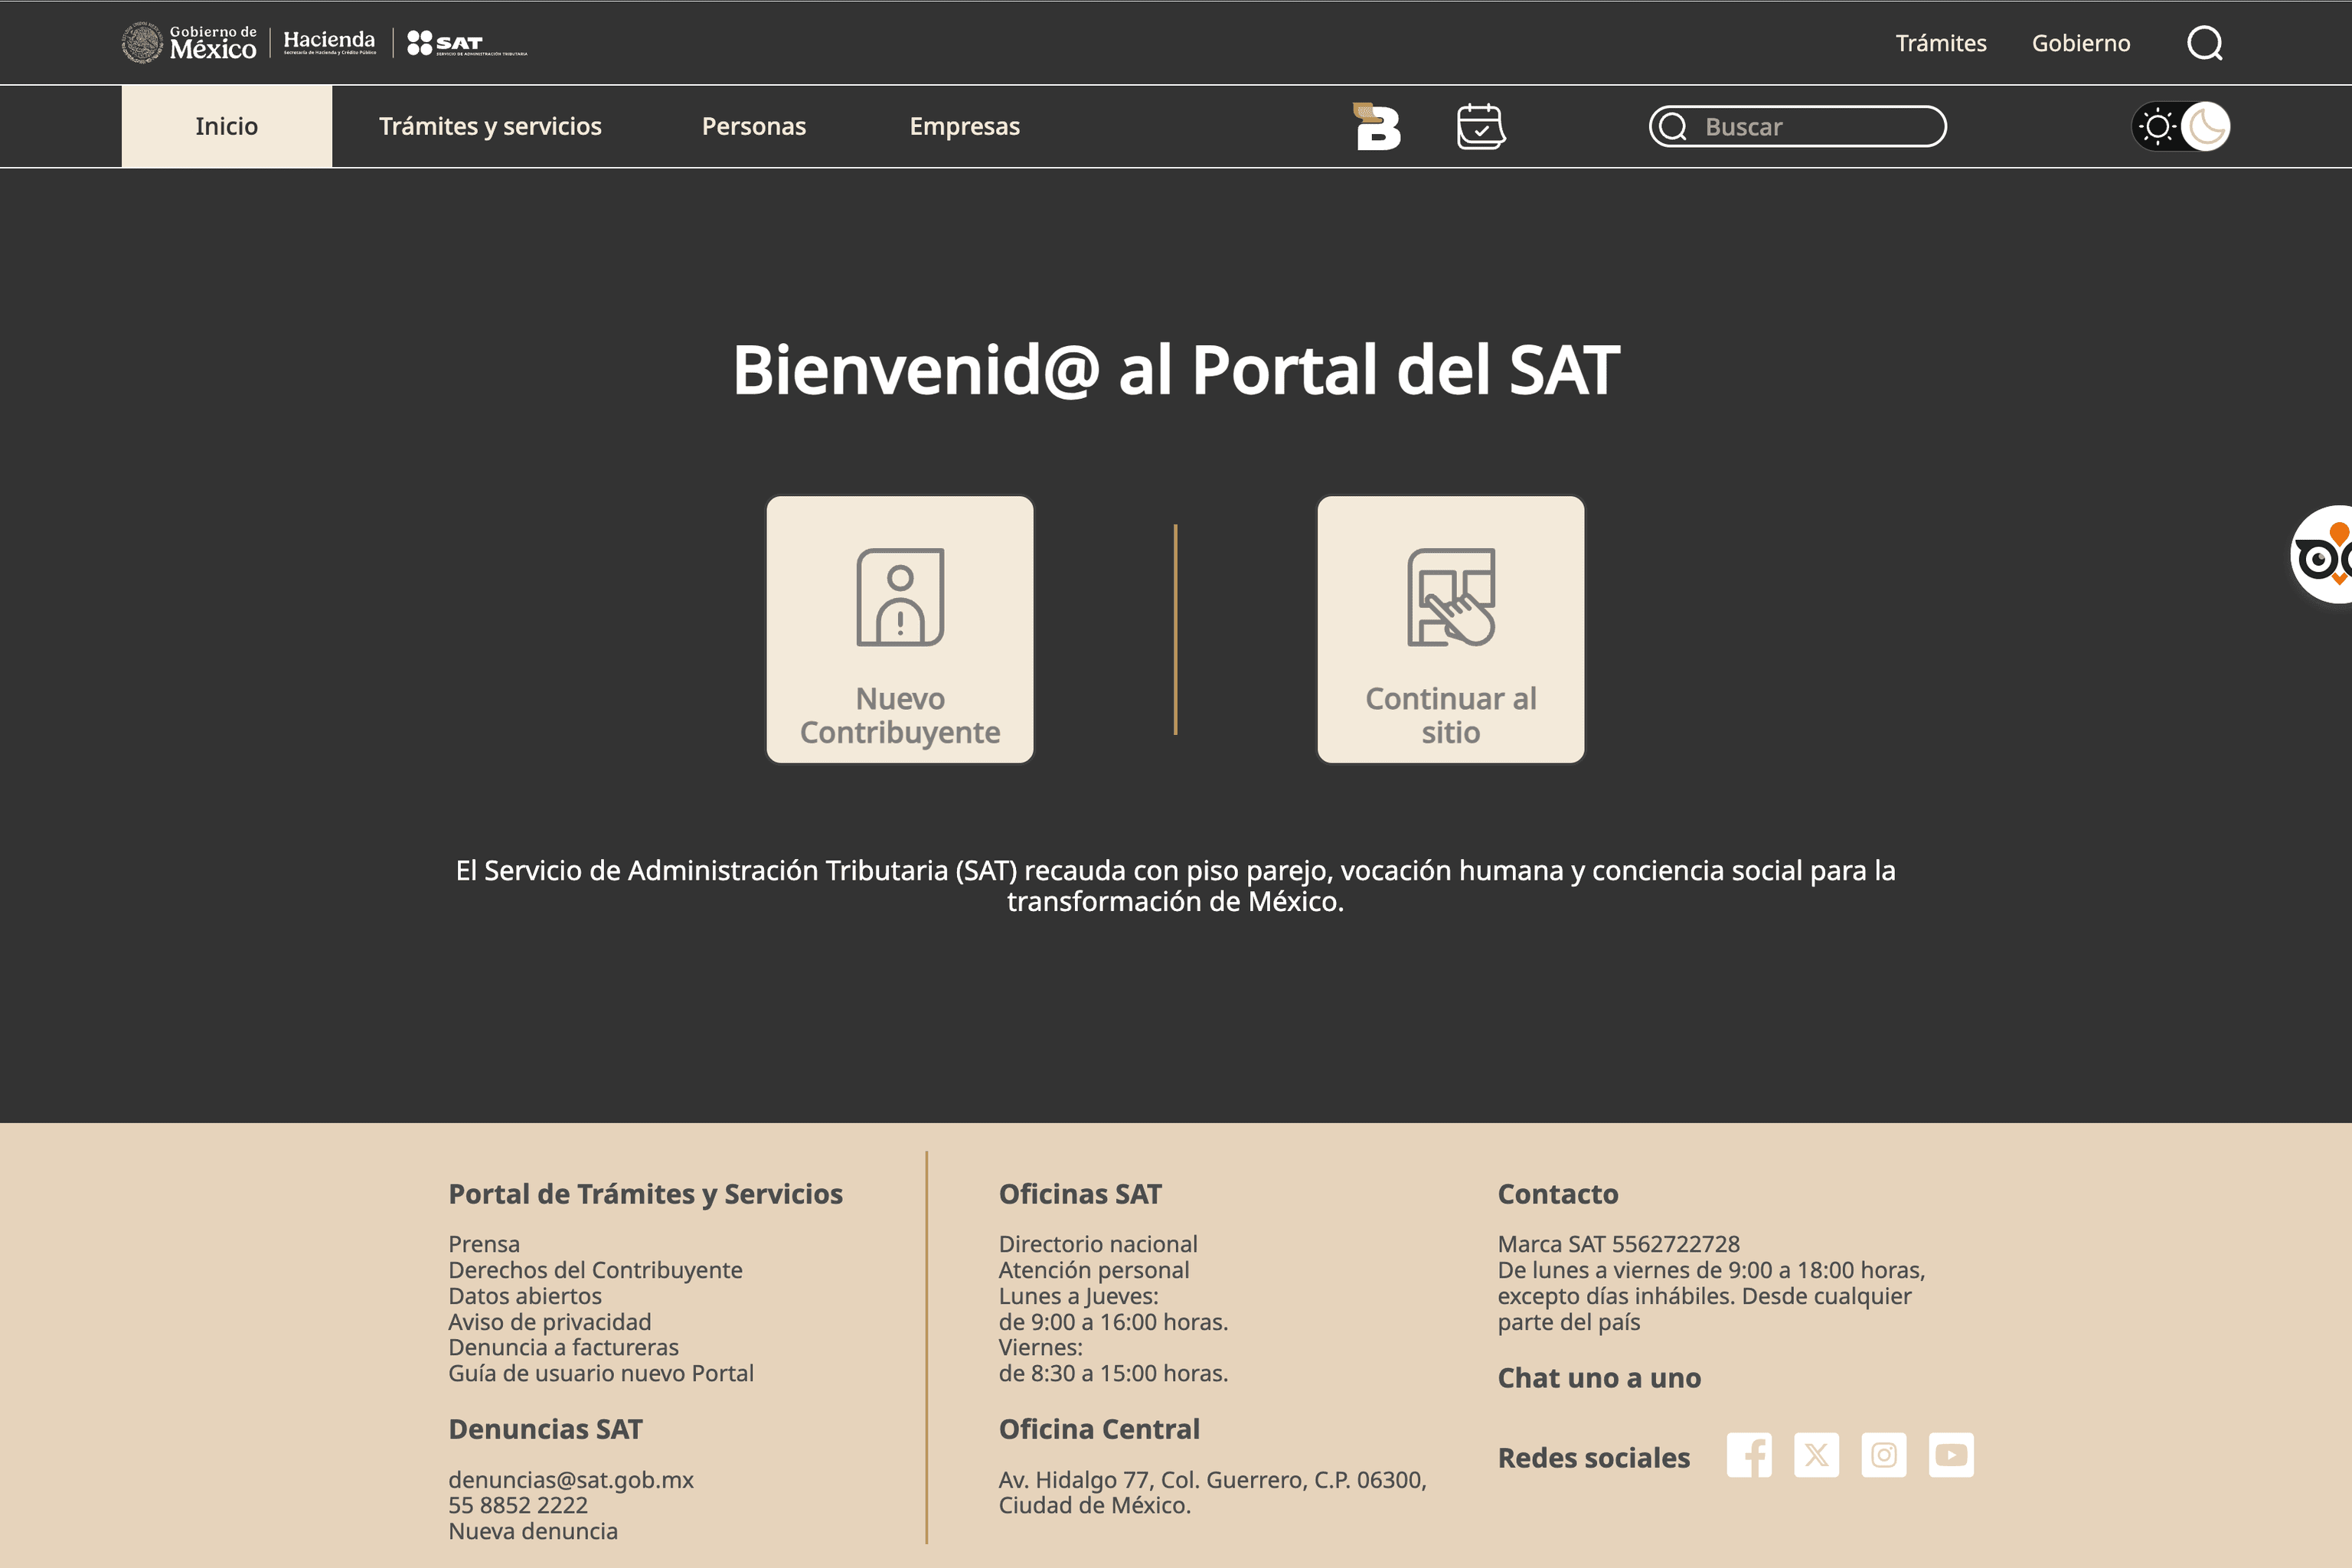Open SAT YouTube icon
Viewport: 2352px width, 1568px height.
pos(1951,1455)
